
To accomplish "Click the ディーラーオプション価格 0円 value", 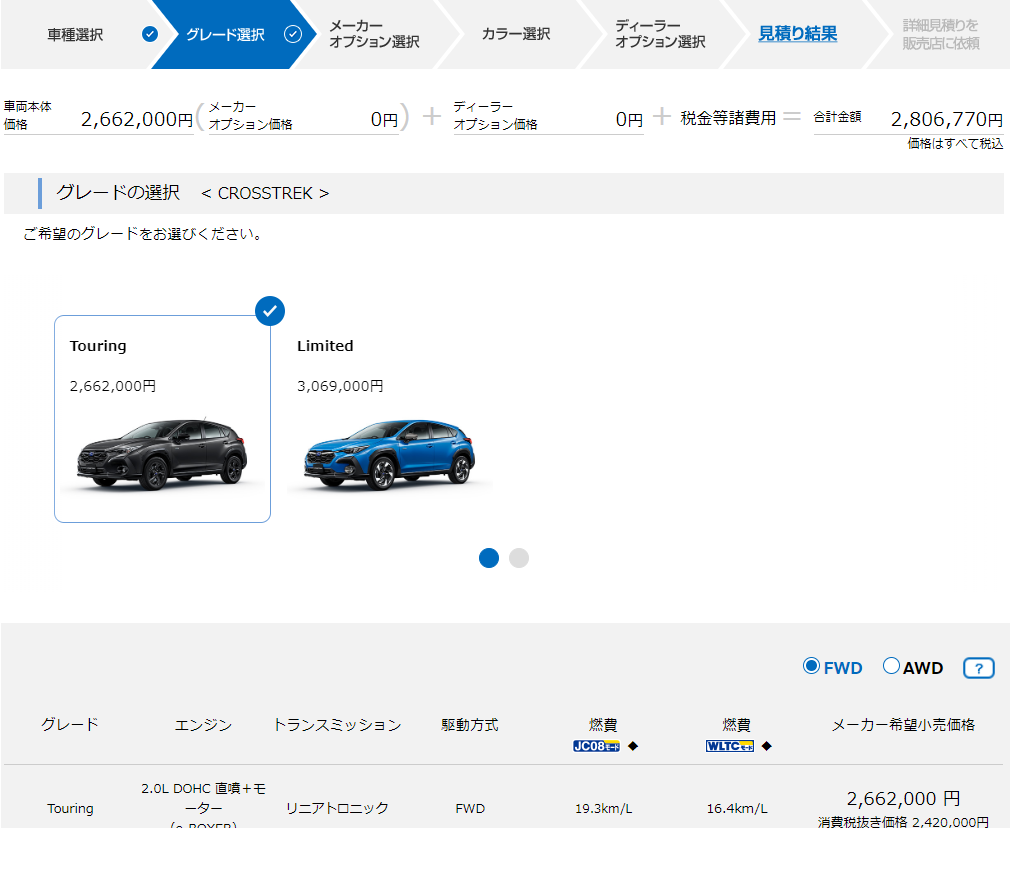I will pos(629,119).
